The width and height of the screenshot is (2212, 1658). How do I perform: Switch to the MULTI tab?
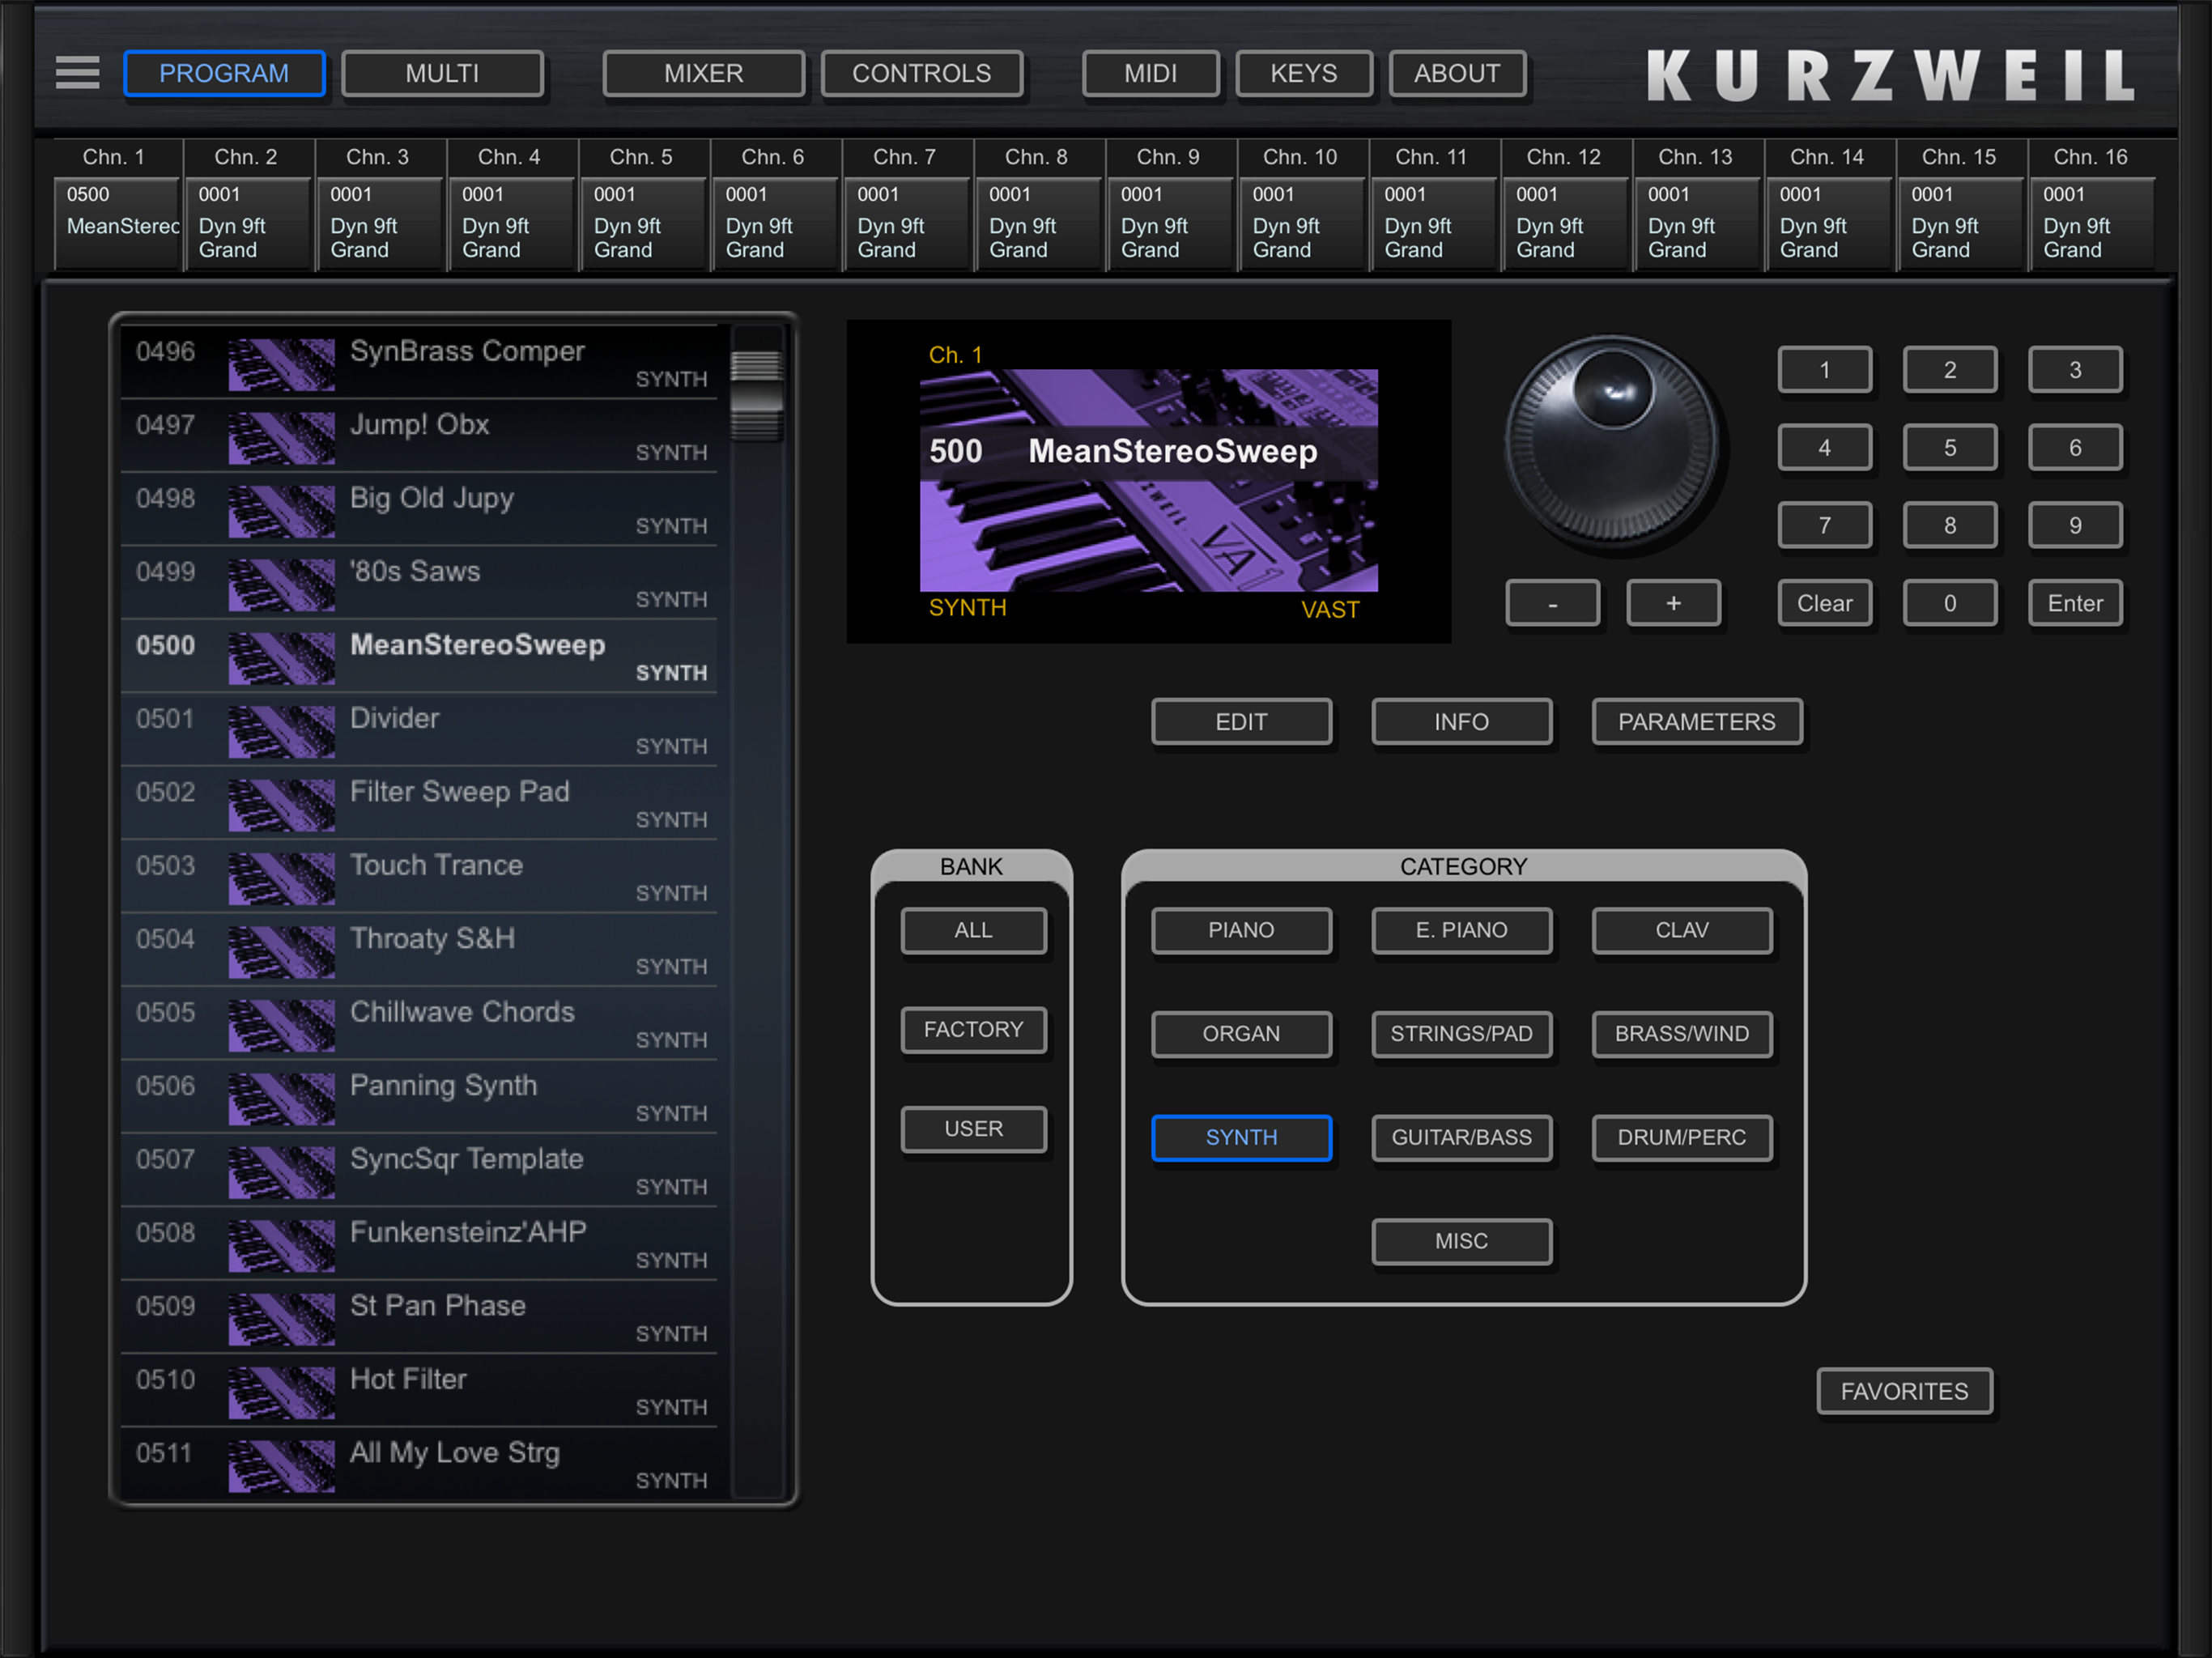[x=442, y=74]
